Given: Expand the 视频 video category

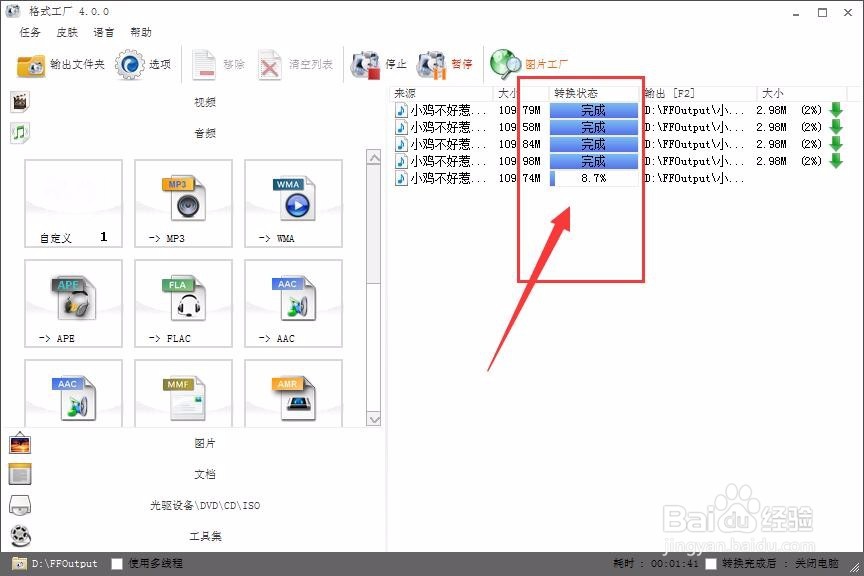Looking at the screenshot, I should tap(203, 101).
